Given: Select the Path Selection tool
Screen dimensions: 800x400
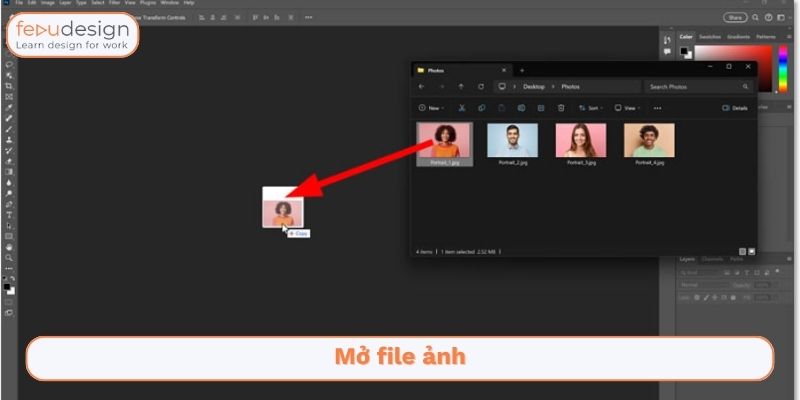Looking at the screenshot, I should [x=9, y=226].
